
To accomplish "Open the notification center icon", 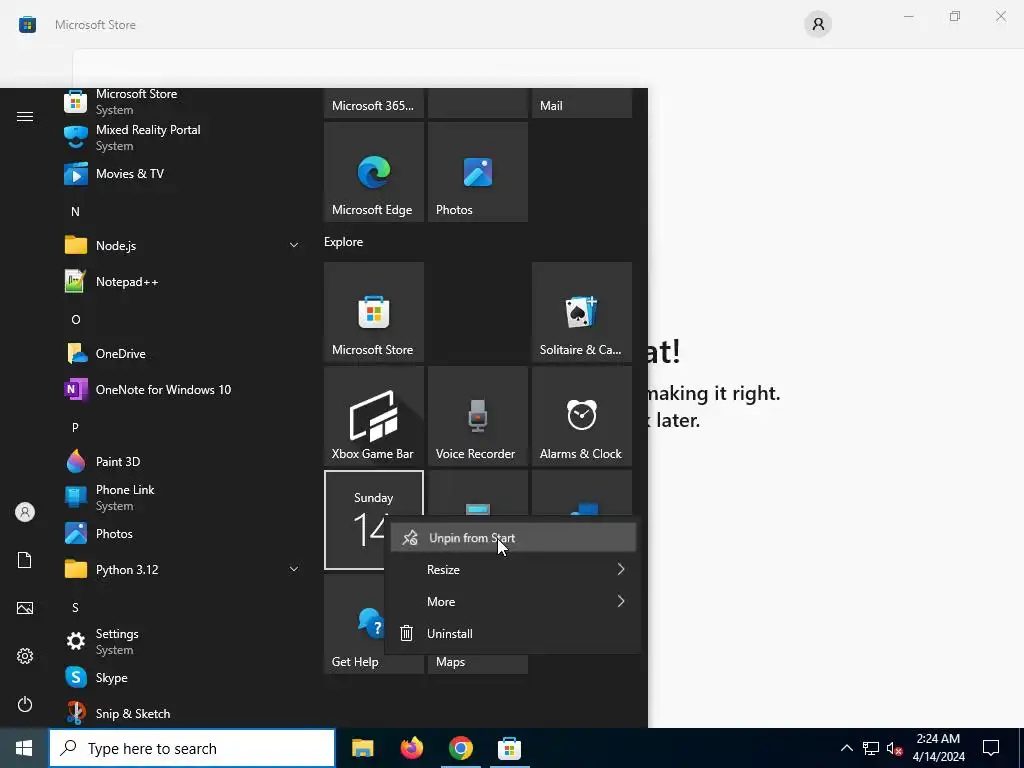I will coord(991,748).
